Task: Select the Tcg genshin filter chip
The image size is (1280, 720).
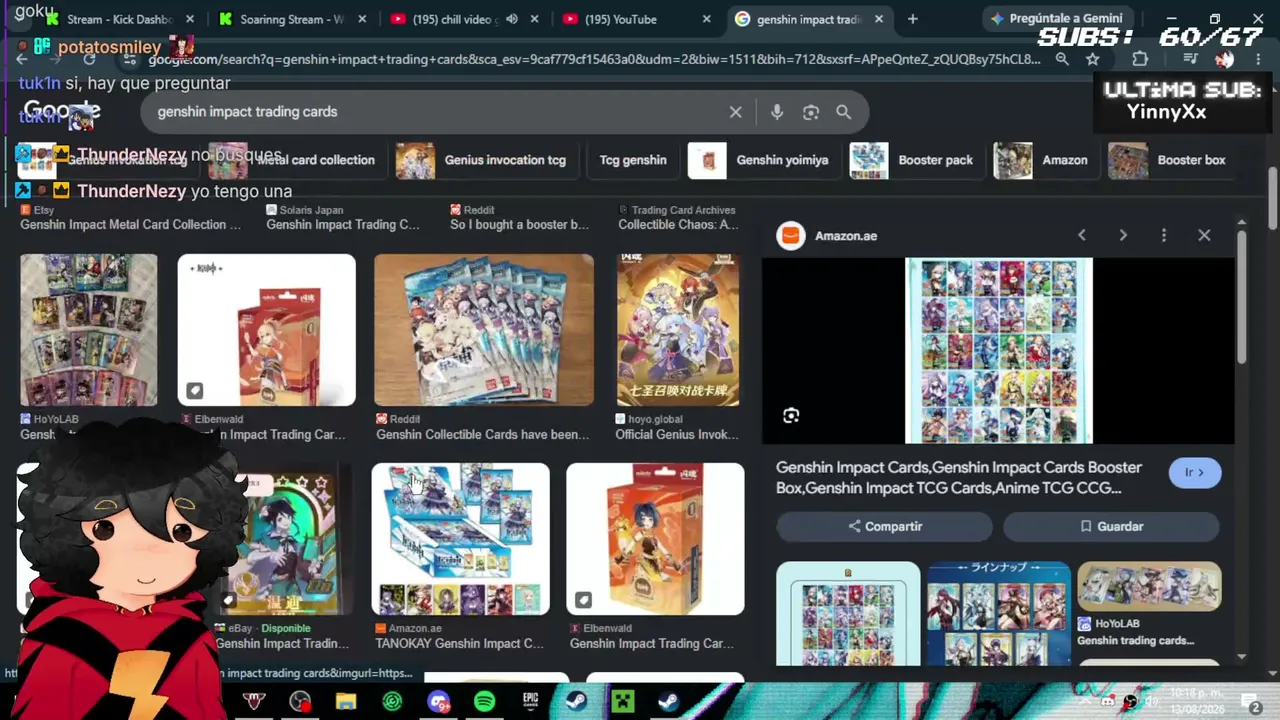Action: [633, 160]
